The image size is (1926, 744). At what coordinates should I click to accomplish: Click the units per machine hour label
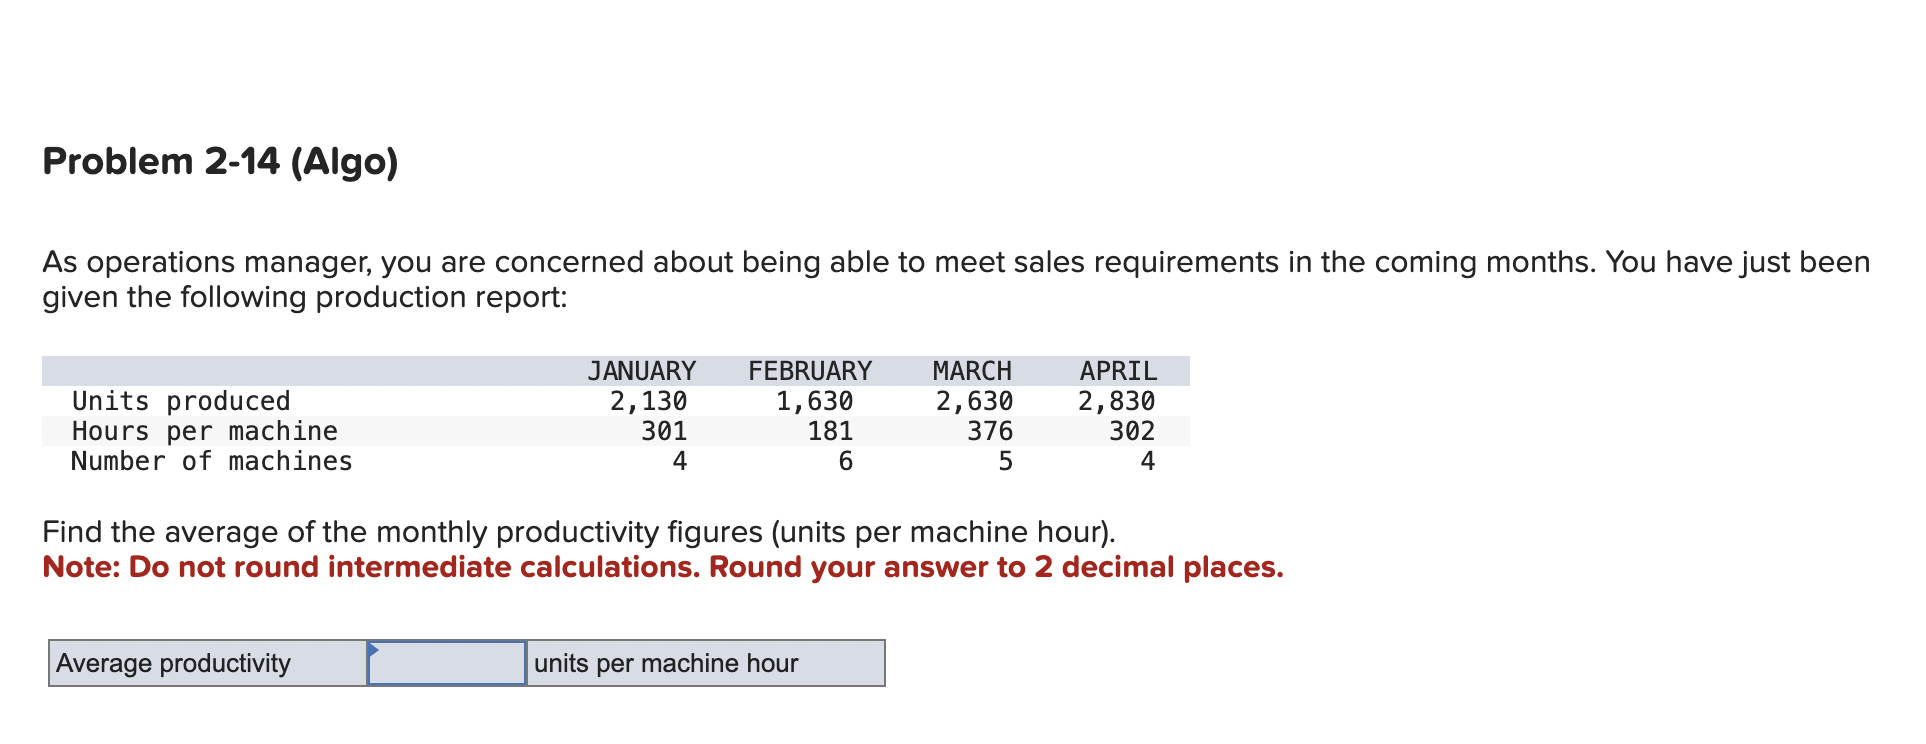click(666, 663)
